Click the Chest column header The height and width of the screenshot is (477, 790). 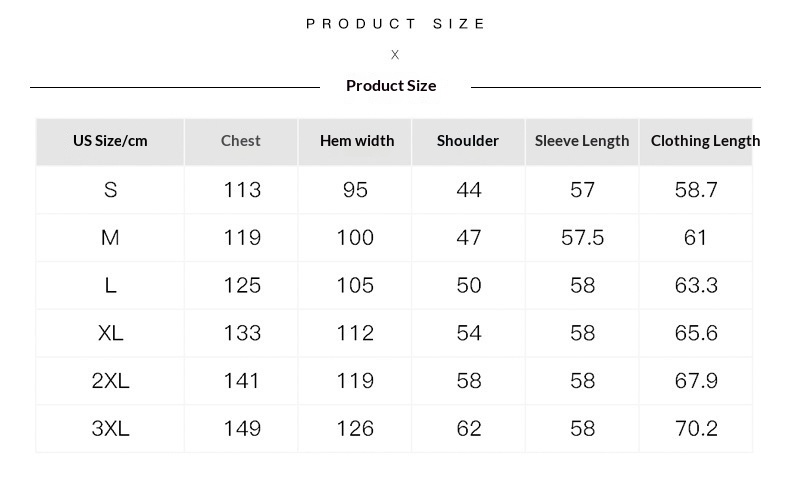click(240, 141)
